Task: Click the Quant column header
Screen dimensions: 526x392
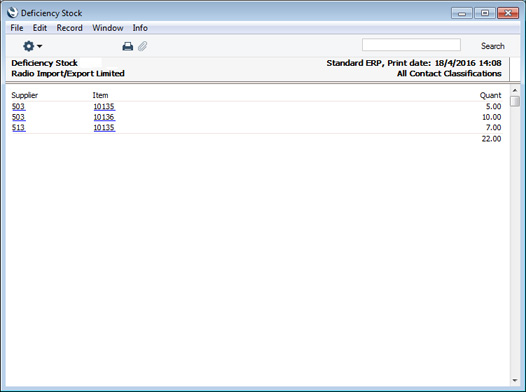Action: (x=490, y=95)
